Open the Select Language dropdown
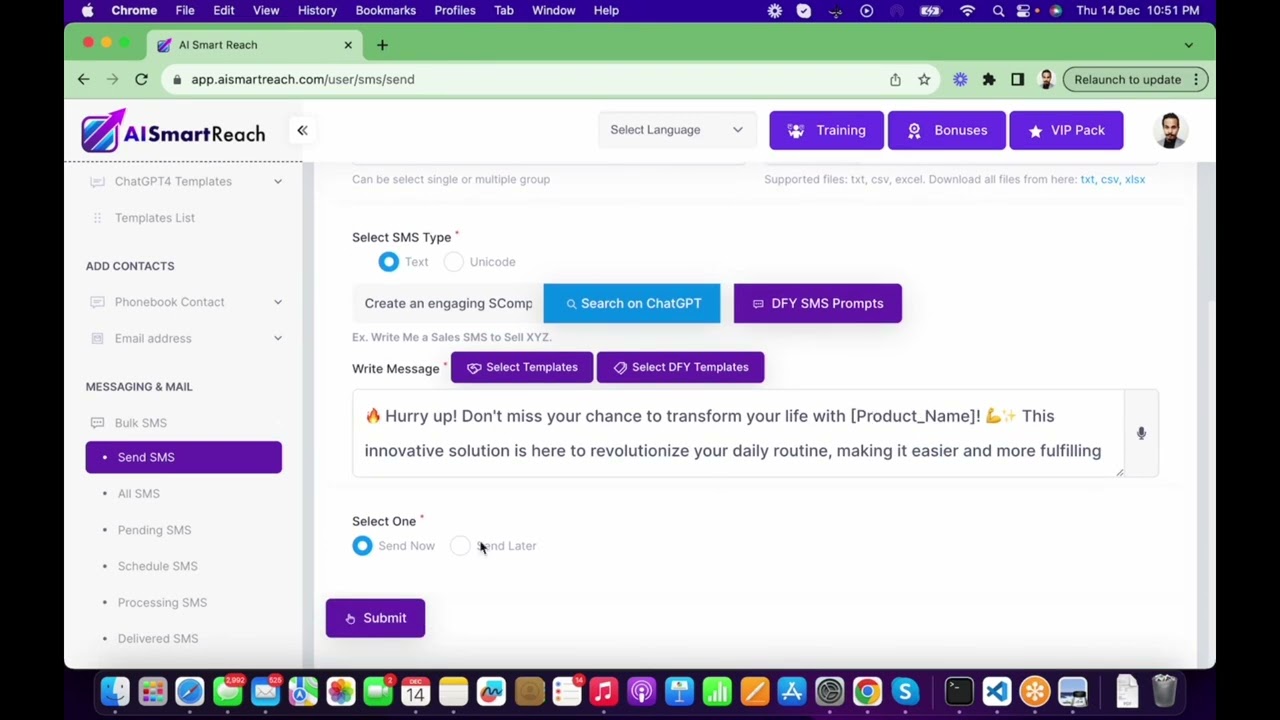The image size is (1280, 720). pyautogui.click(x=676, y=130)
